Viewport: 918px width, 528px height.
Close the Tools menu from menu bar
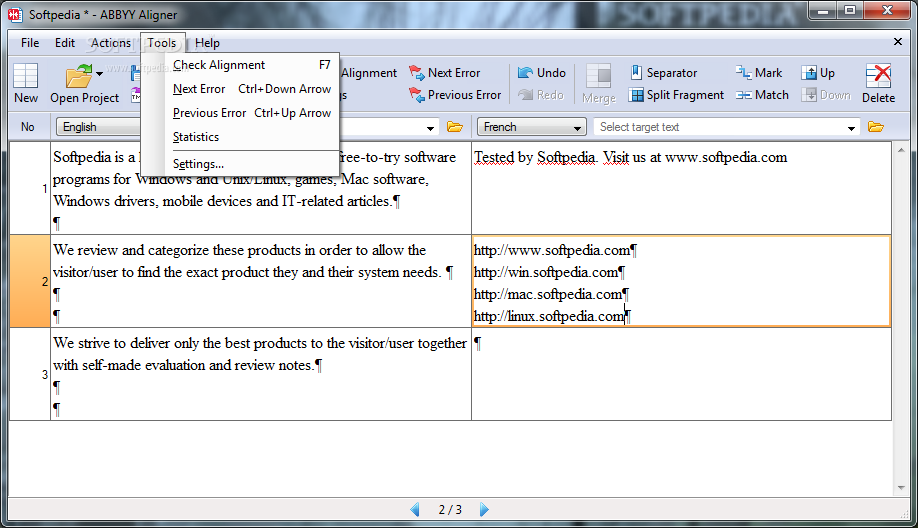(162, 43)
